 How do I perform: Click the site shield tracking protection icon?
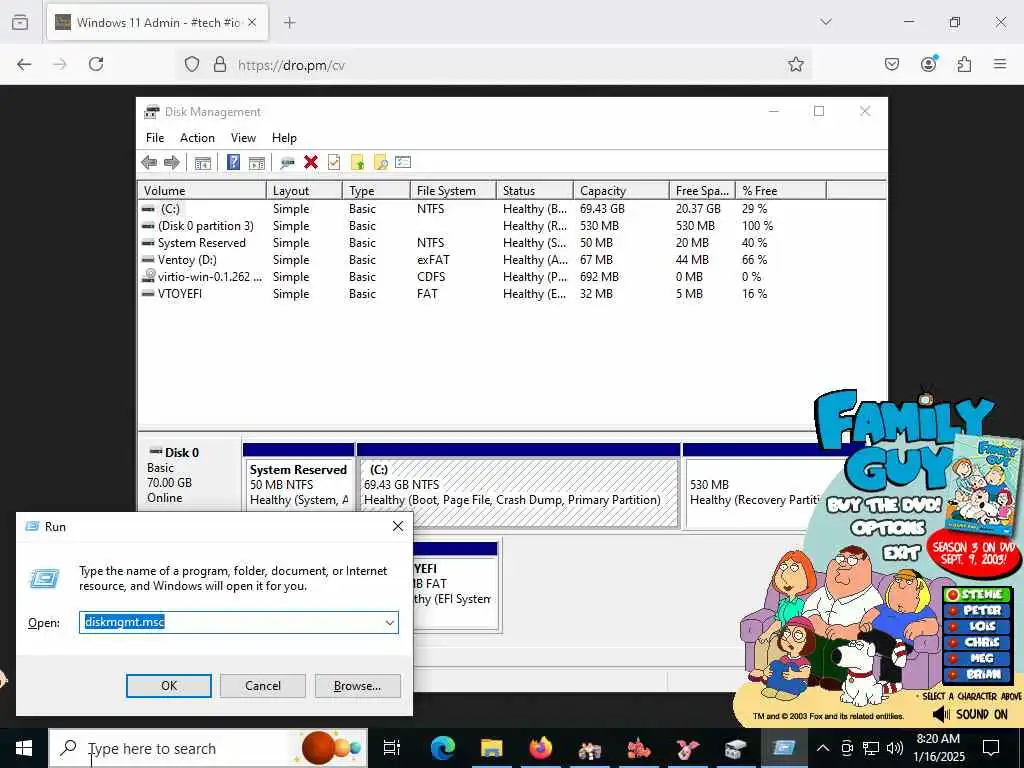coord(191,64)
